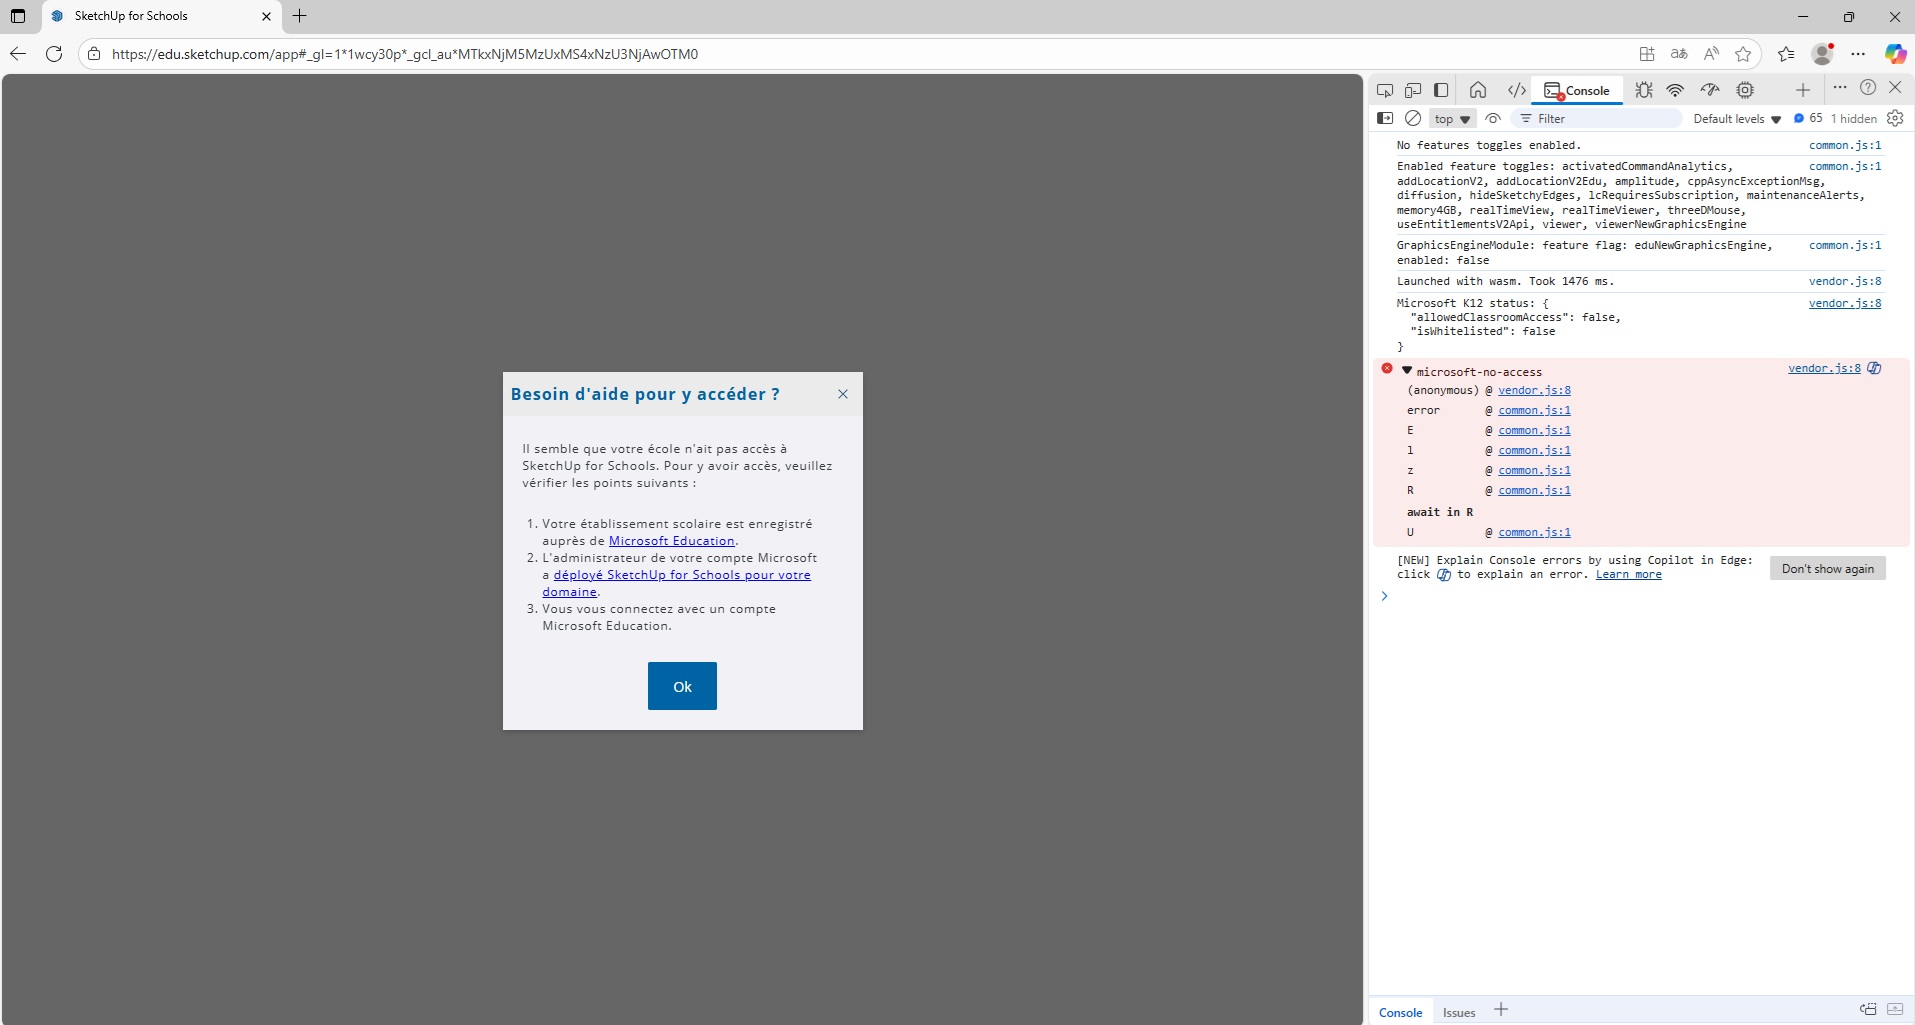
Task: Open a new browser tab
Action: tap(299, 16)
